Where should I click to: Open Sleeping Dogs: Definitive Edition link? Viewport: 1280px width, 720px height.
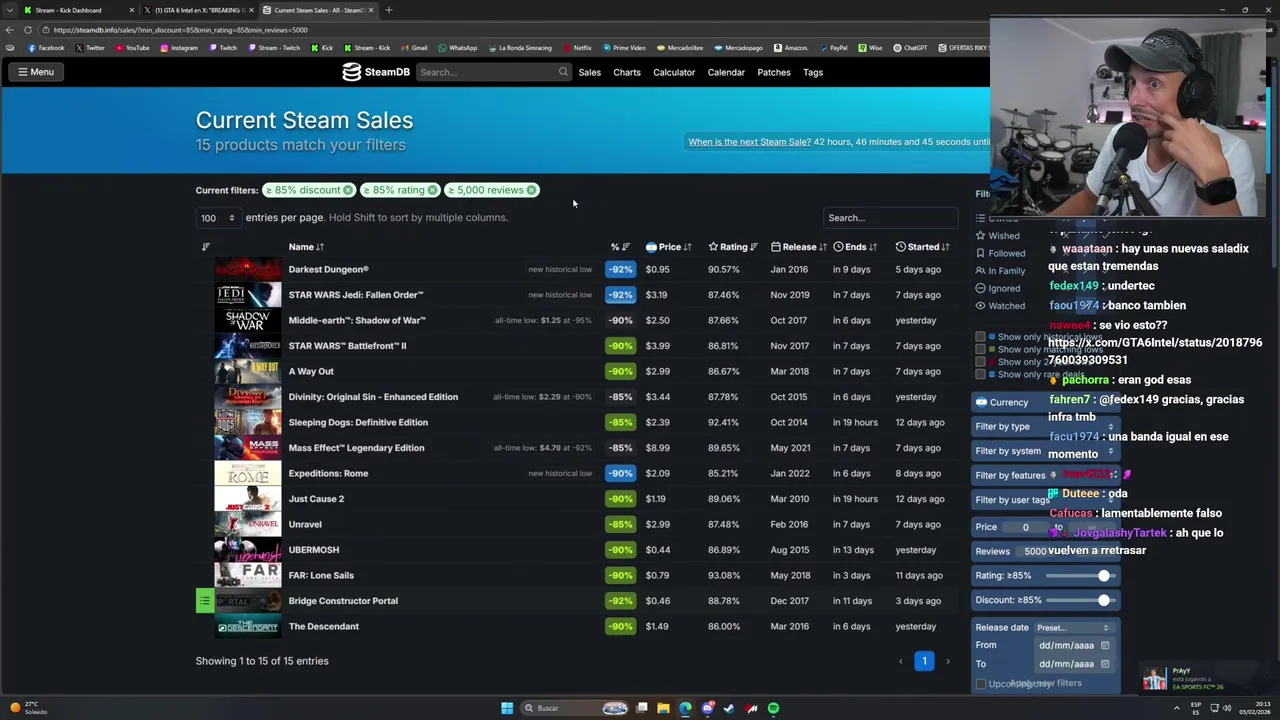[358, 422]
